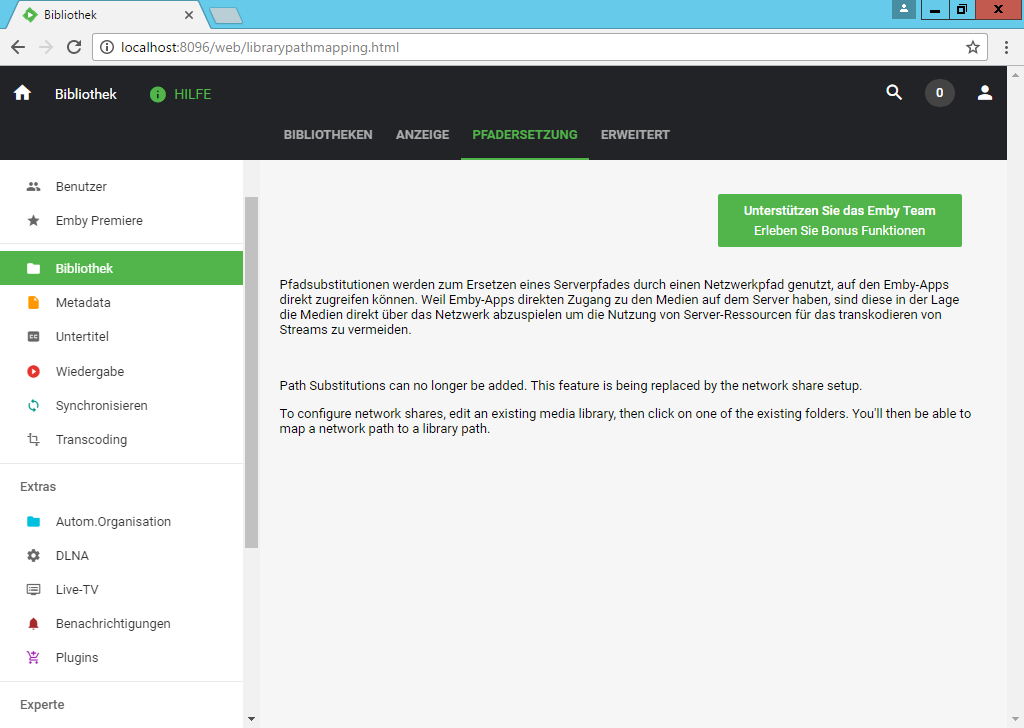Click the red play icon beside Wiedergabe
This screenshot has height=728, width=1024.
pyautogui.click(x=33, y=372)
